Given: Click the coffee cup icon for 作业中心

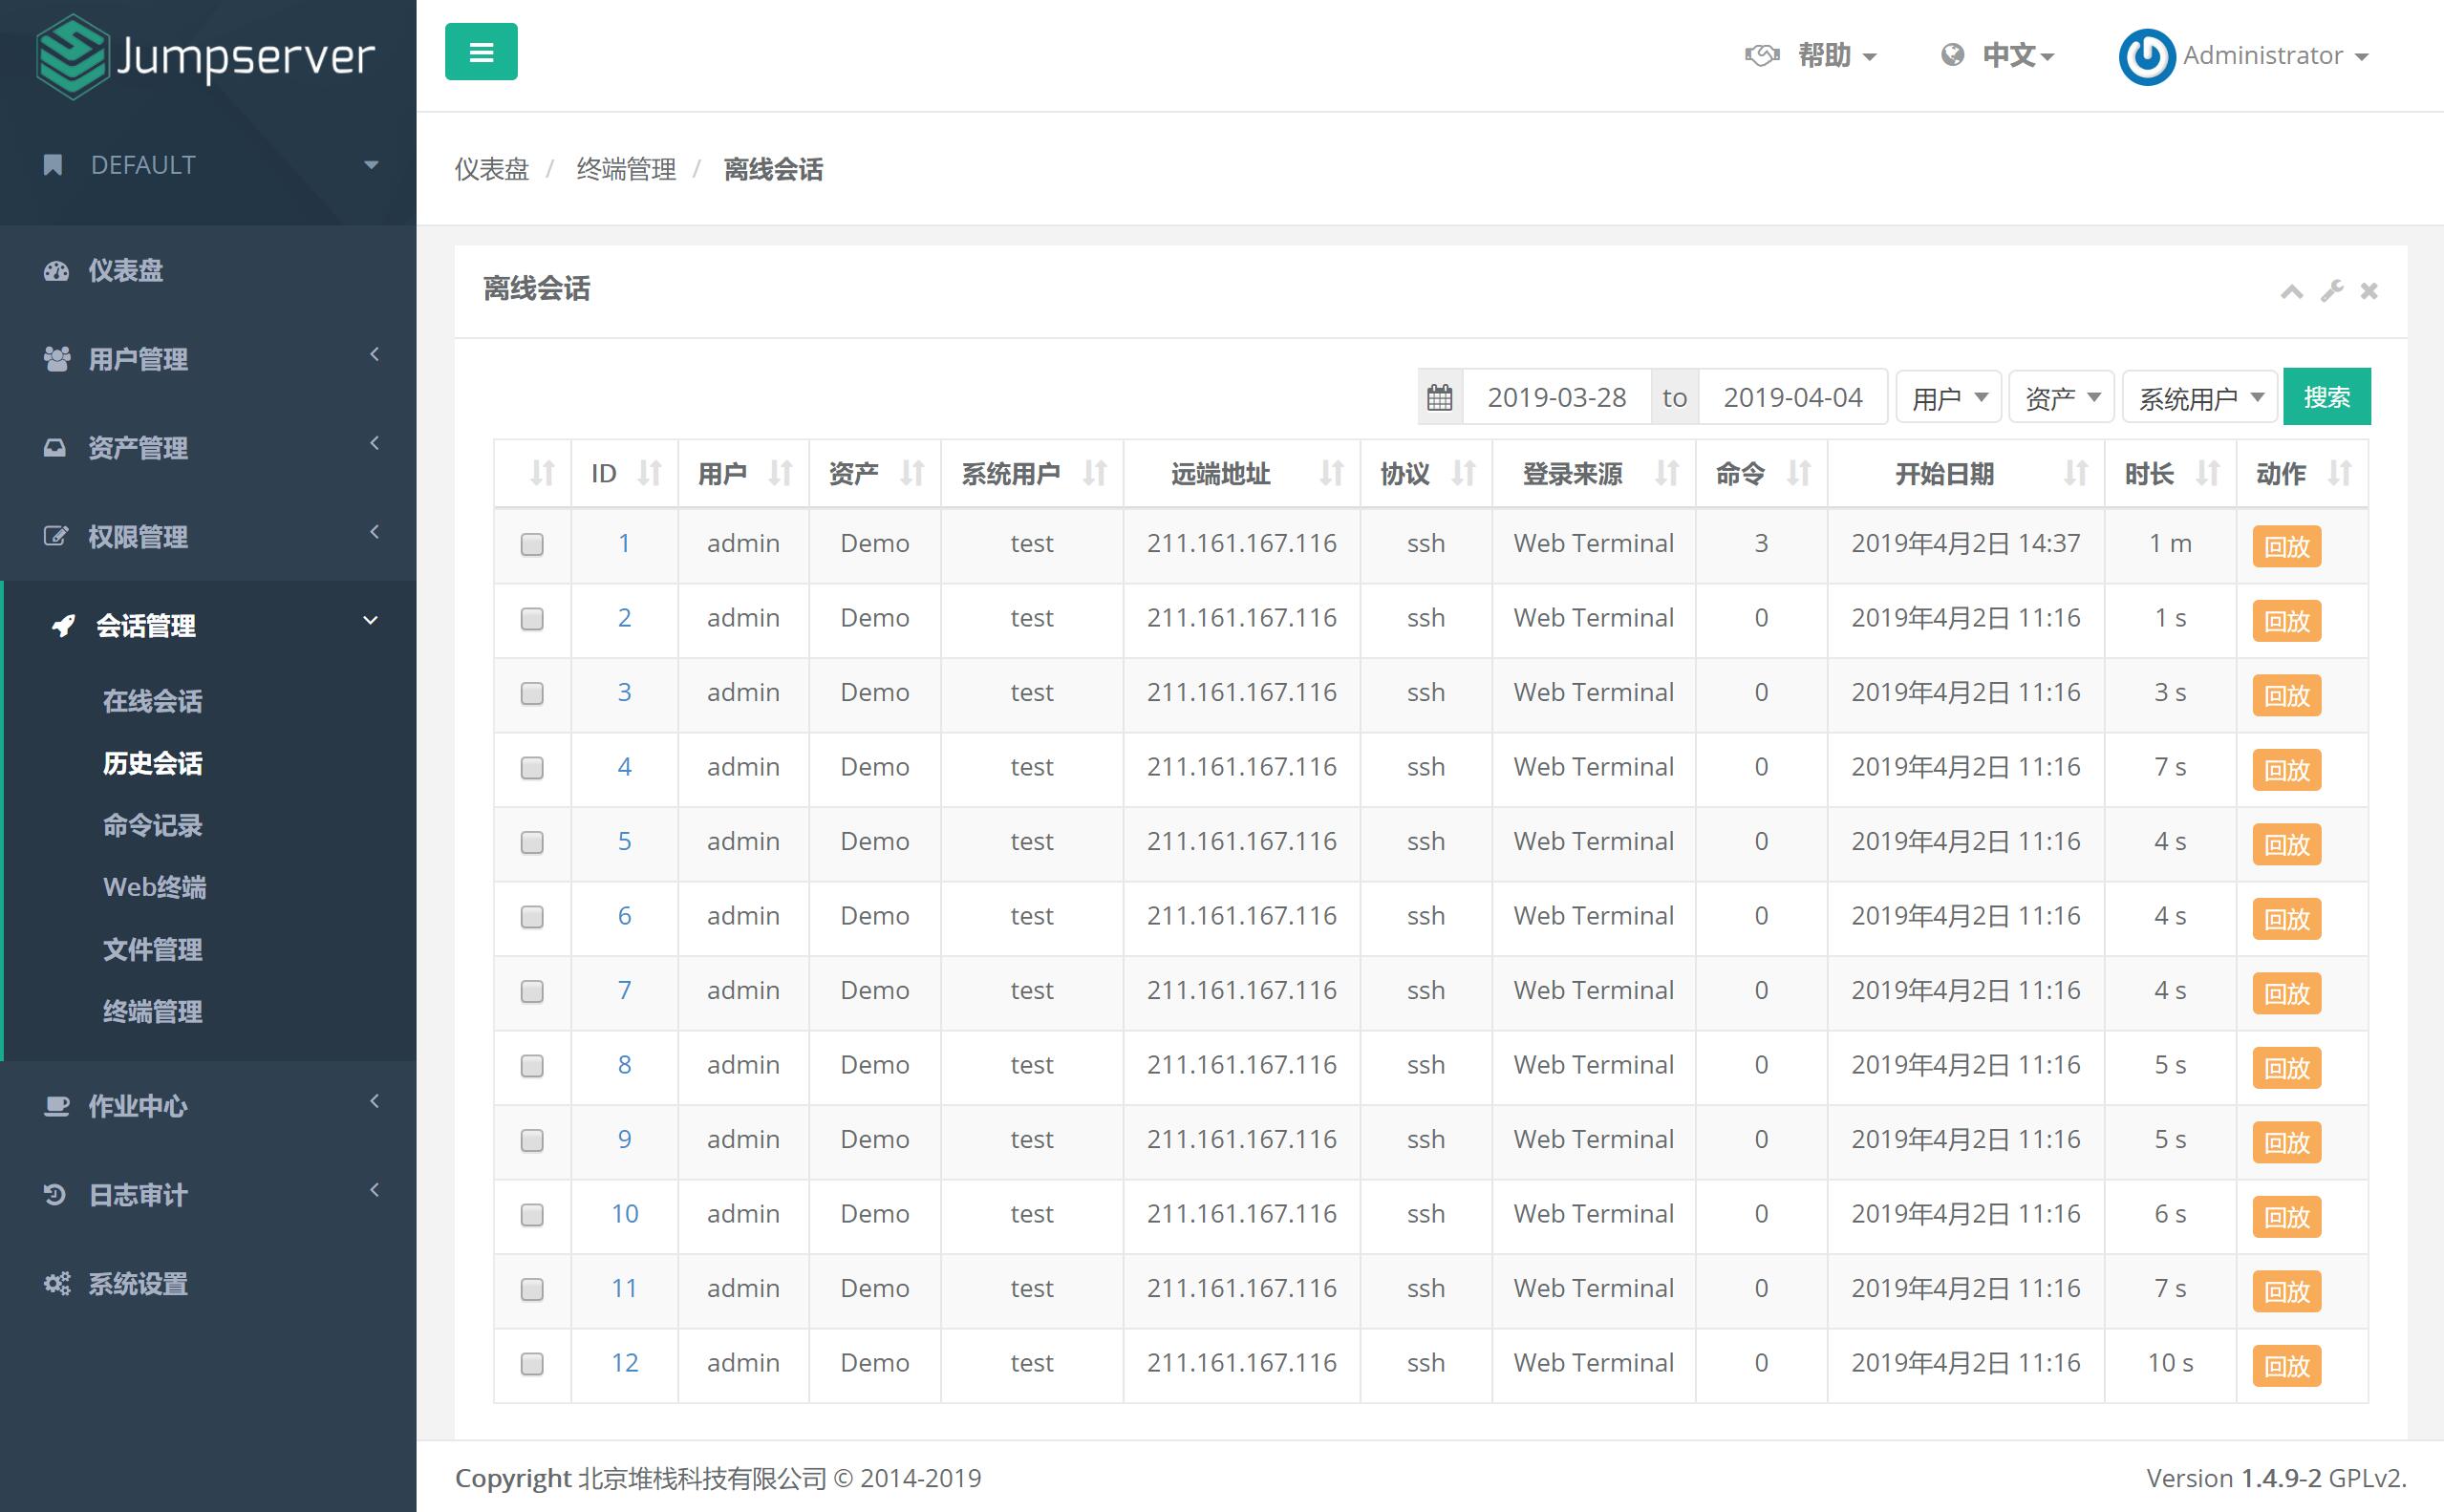Looking at the screenshot, I should tap(57, 1106).
